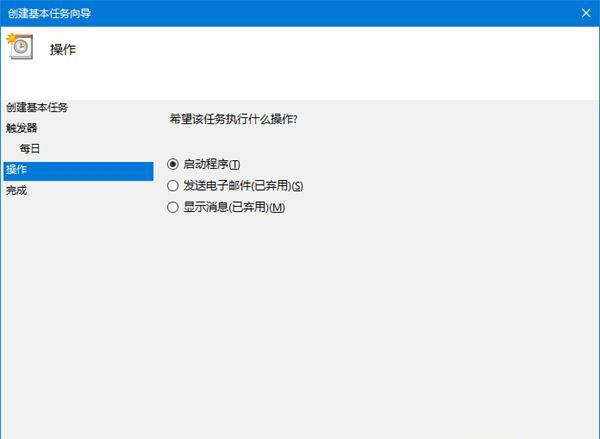Click the 创建基本任务向导 title bar text
Image resolution: width=600 pixels, height=439 pixels.
[x=48, y=13]
